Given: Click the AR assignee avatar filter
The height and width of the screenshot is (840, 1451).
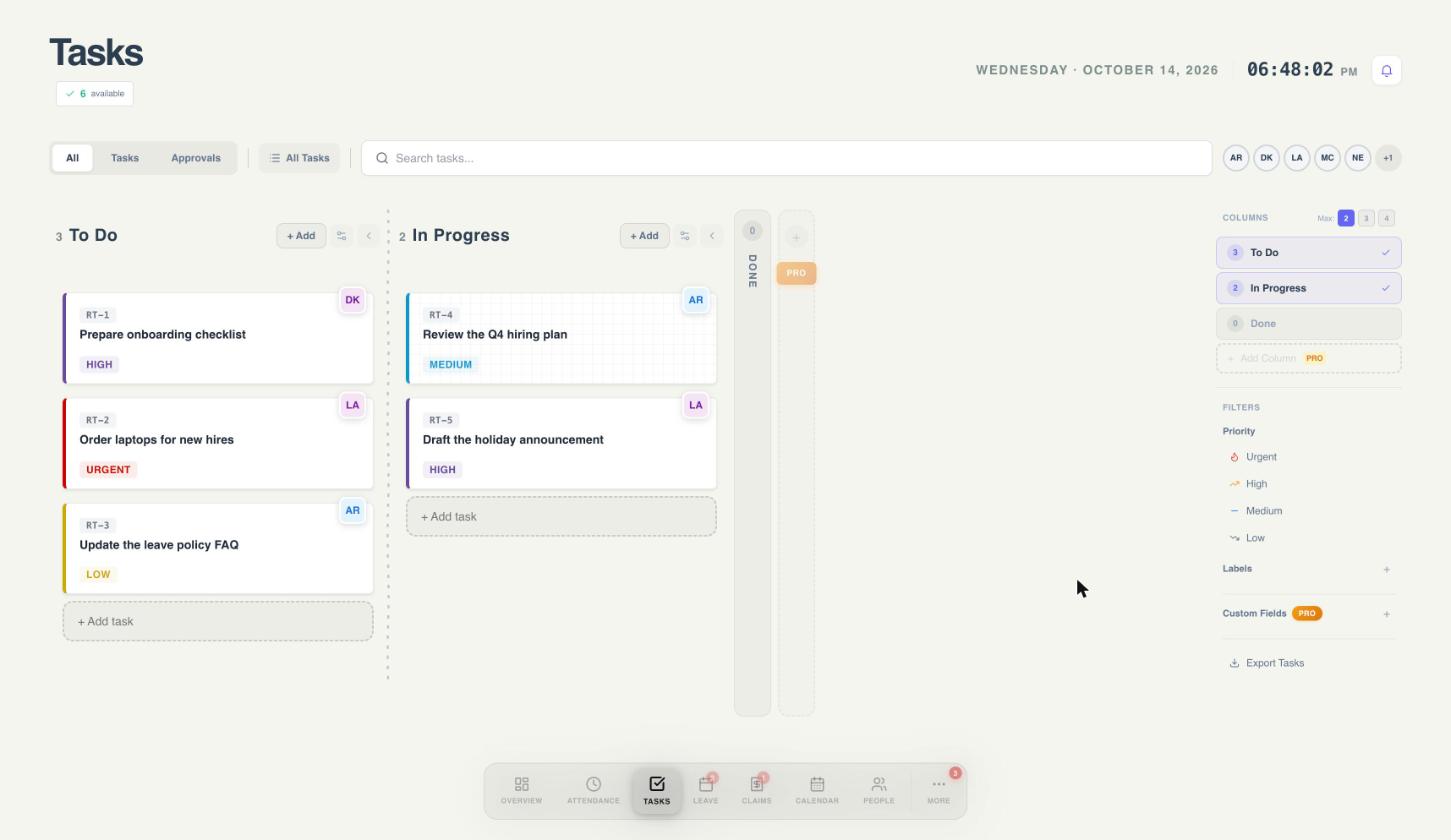Looking at the screenshot, I should click(1236, 158).
